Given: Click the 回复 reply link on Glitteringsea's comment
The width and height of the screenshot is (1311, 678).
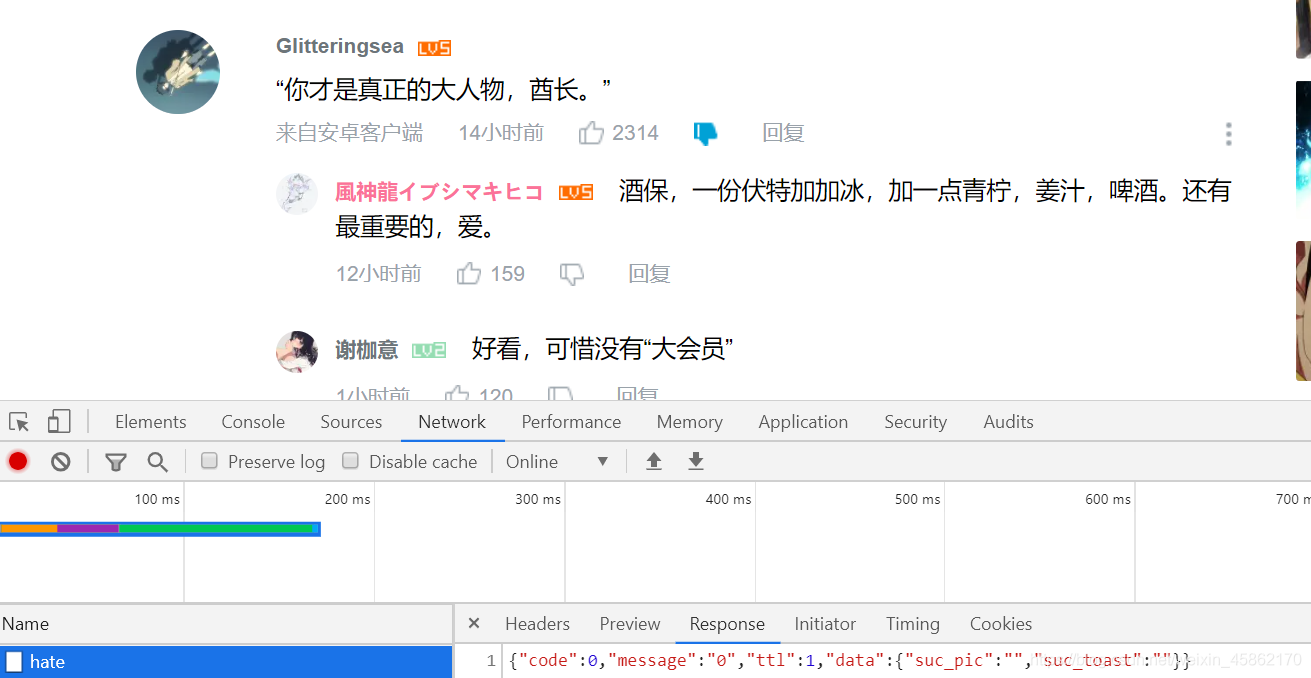Looking at the screenshot, I should [783, 132].
